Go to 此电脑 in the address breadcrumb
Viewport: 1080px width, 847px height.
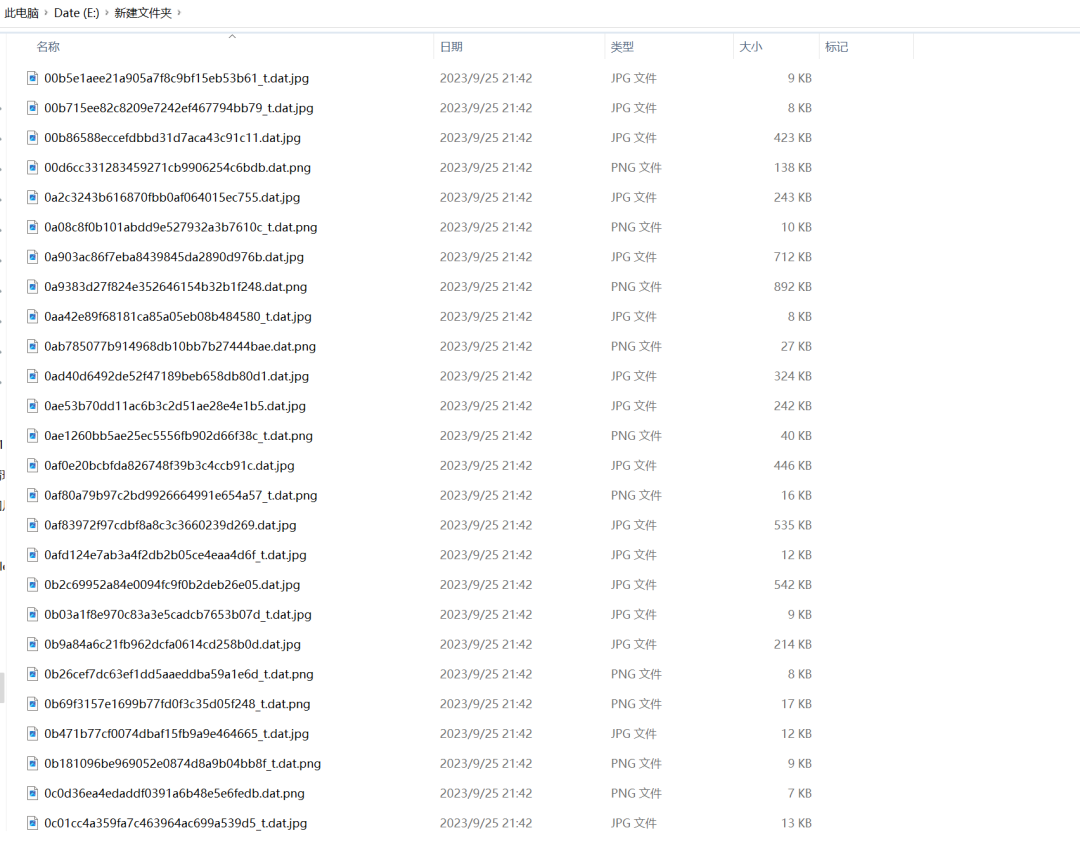click(x=21, y=12)
